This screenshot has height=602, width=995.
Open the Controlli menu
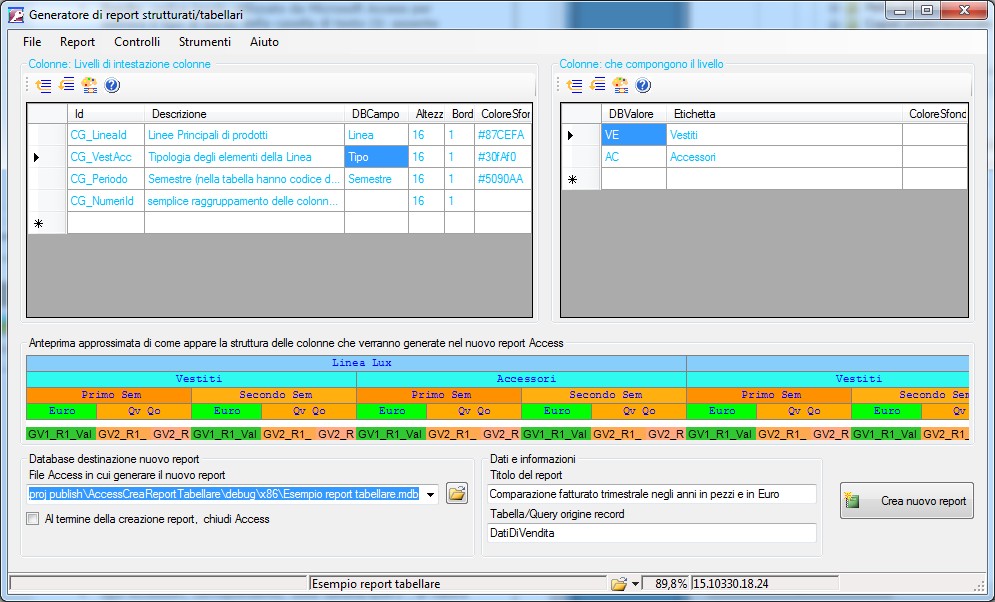(x=137, y=42)
